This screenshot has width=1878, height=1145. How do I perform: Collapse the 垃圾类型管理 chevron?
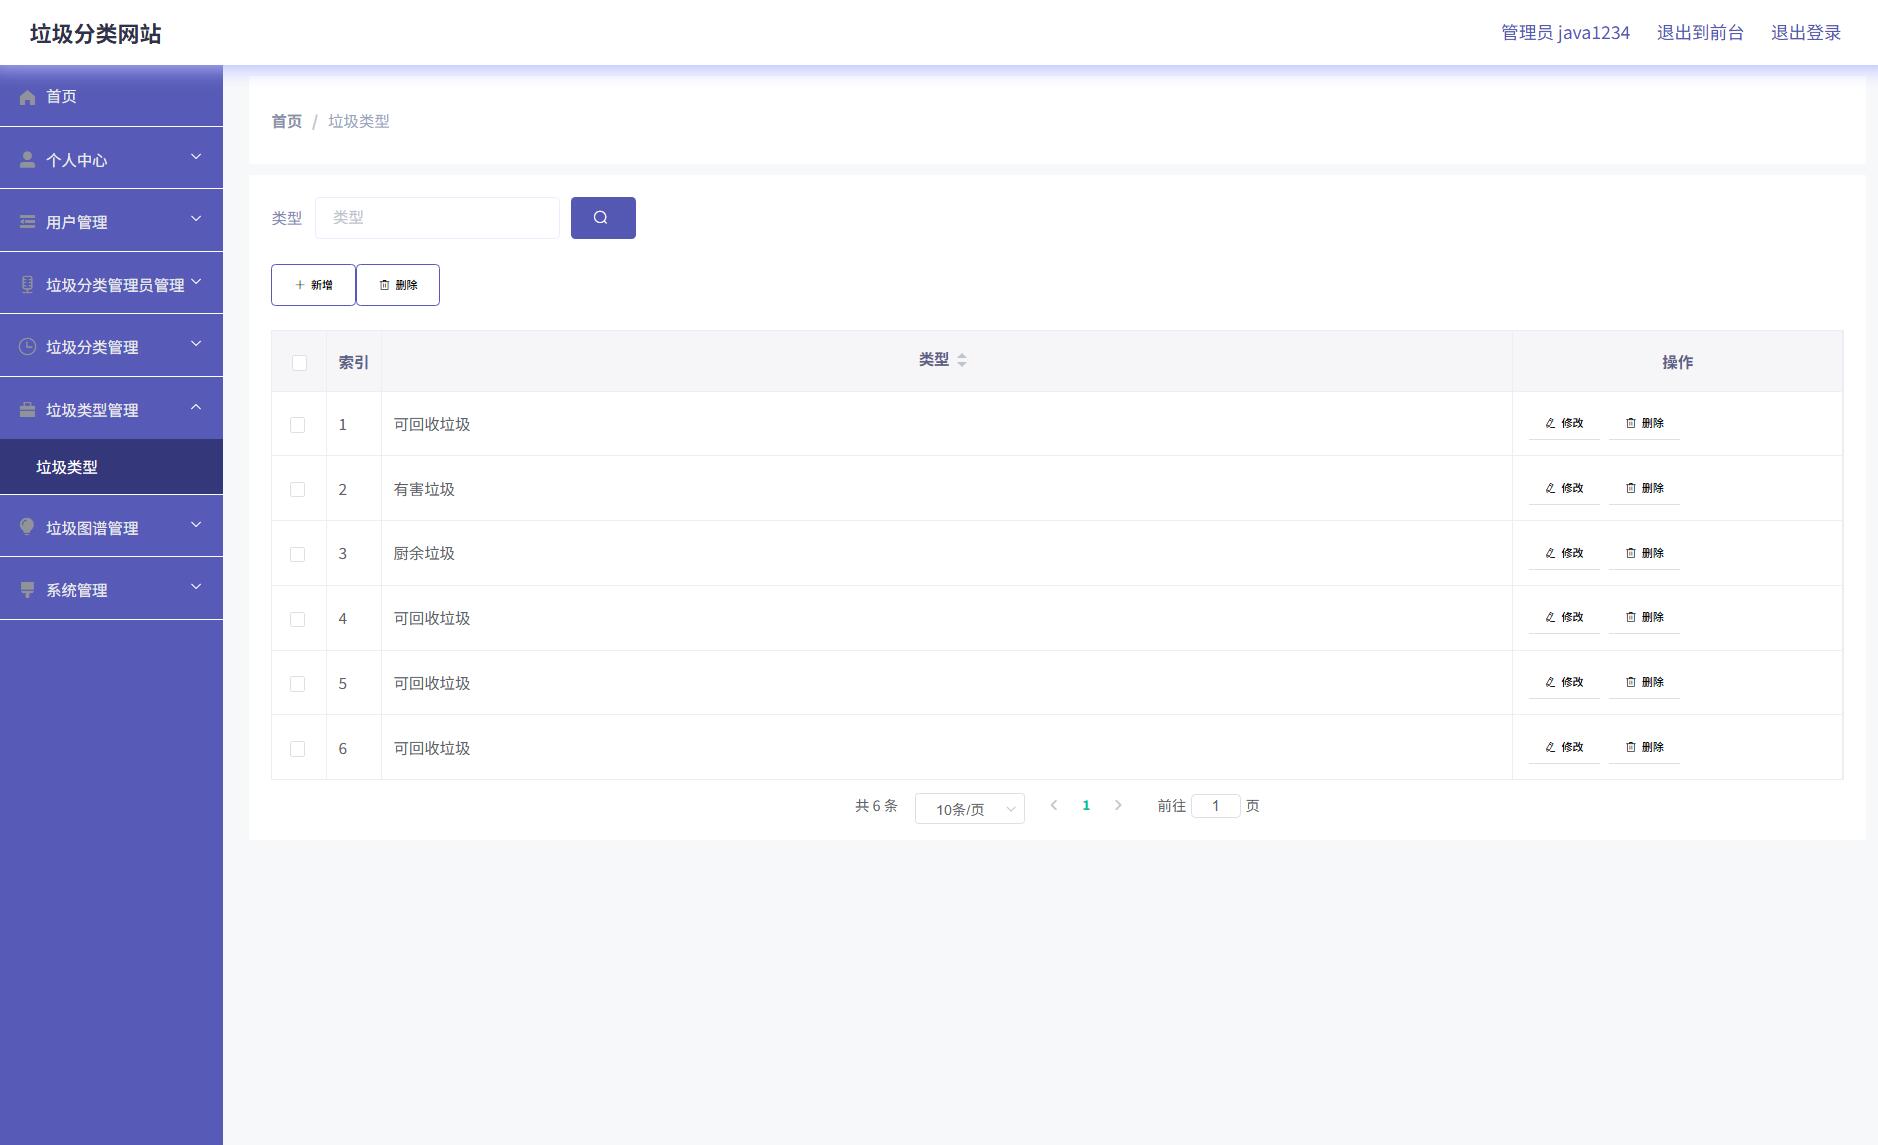196,407
